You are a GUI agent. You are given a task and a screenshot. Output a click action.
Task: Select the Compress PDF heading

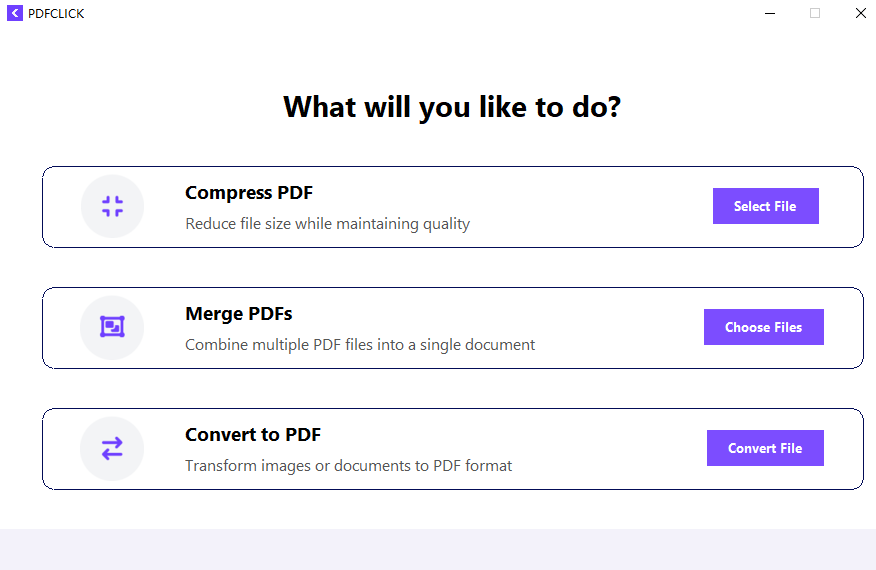[249, 193]
